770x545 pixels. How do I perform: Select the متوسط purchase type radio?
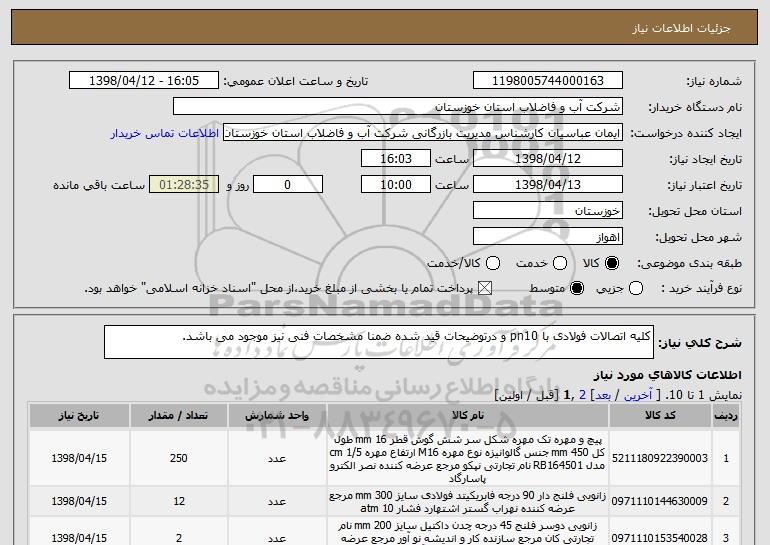point(577,288)
